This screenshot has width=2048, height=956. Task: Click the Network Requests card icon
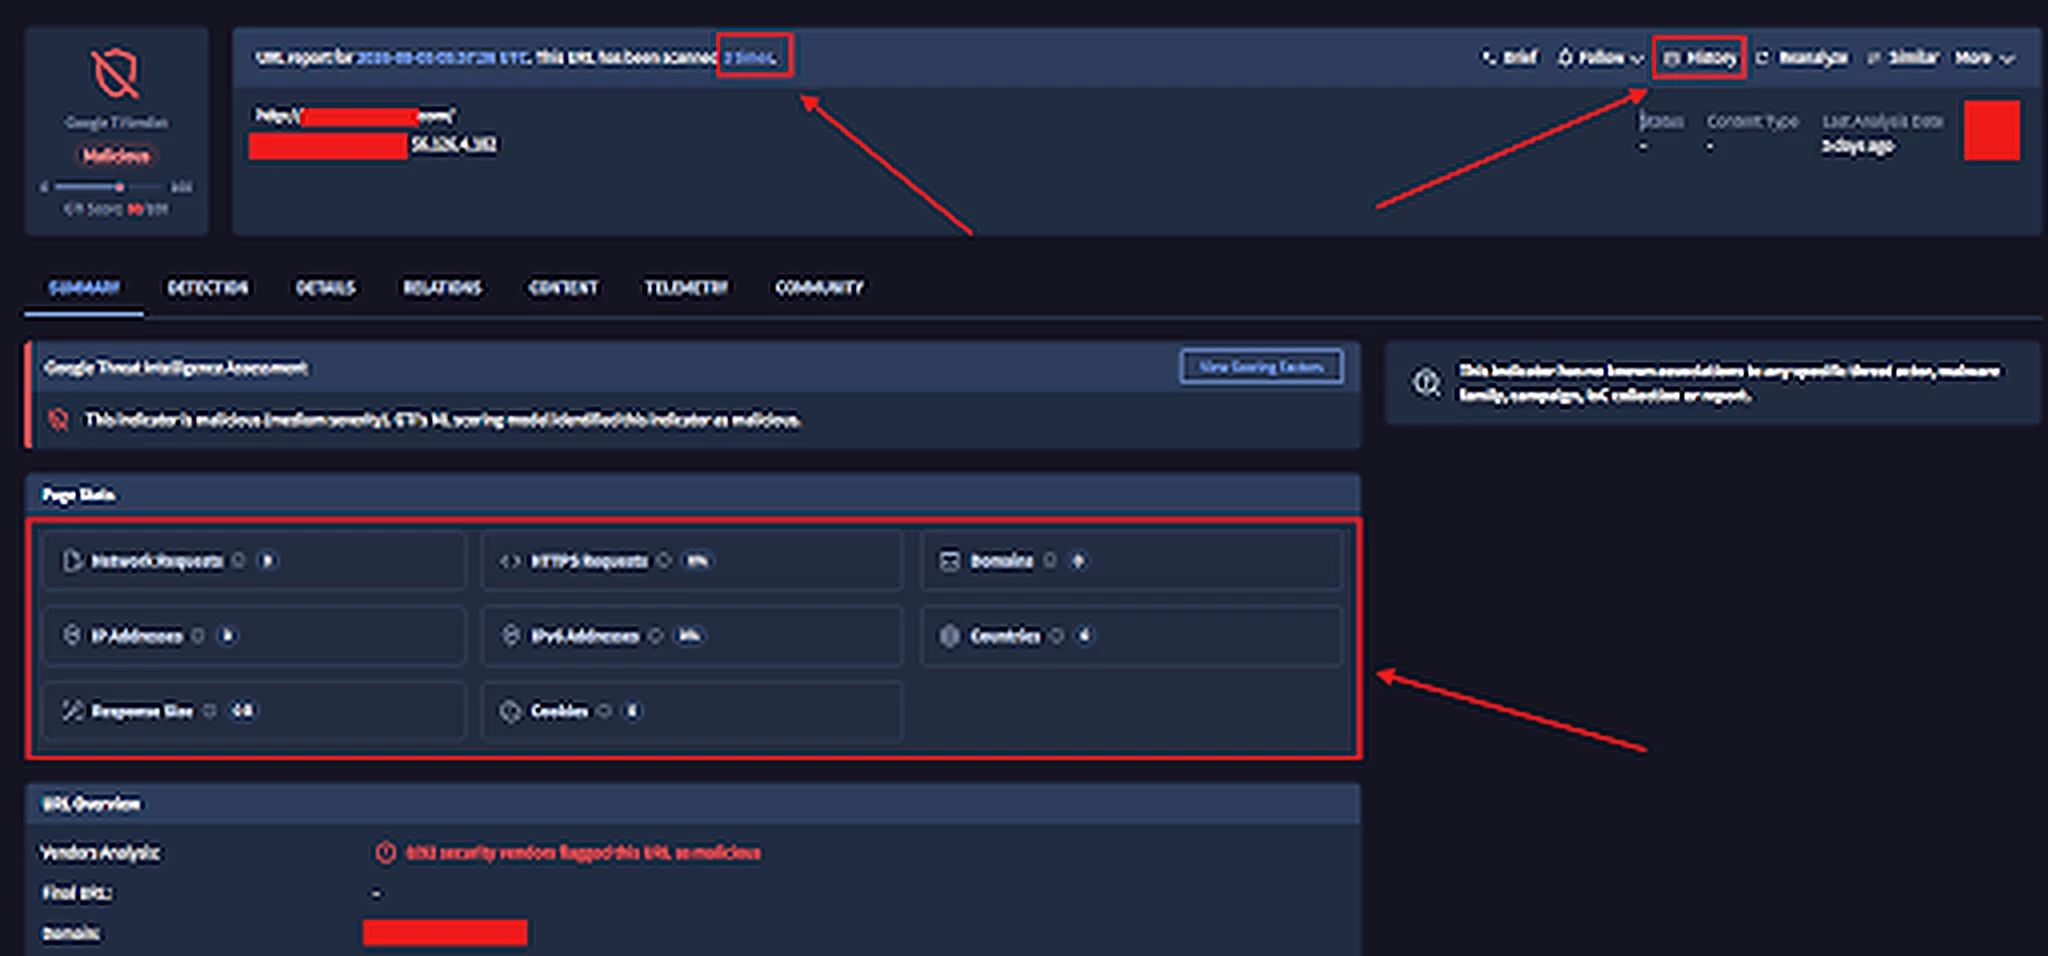pyautogui.click(x=72, y=560)
